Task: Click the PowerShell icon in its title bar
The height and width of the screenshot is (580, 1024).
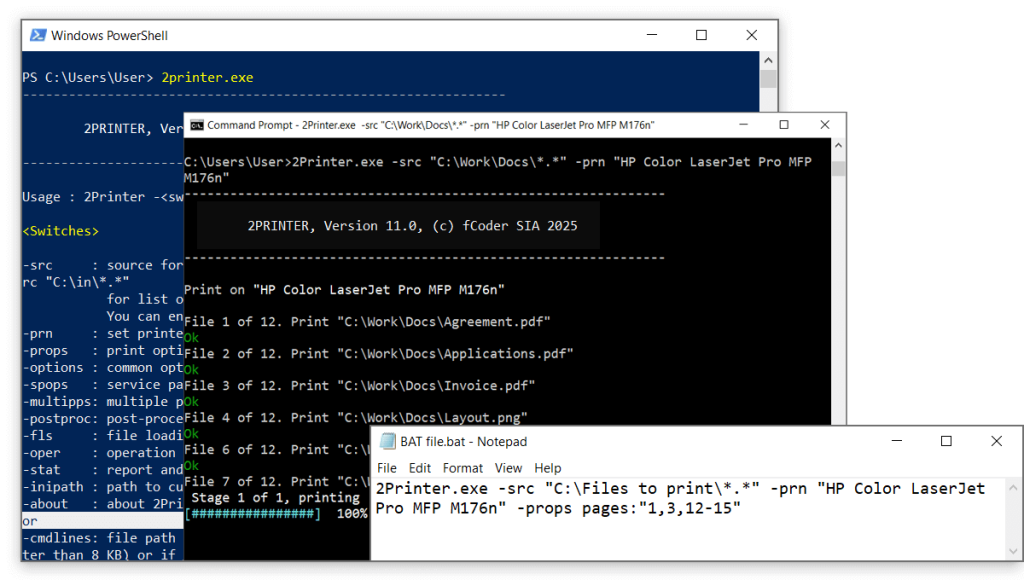Action: (x=37, y=34)
